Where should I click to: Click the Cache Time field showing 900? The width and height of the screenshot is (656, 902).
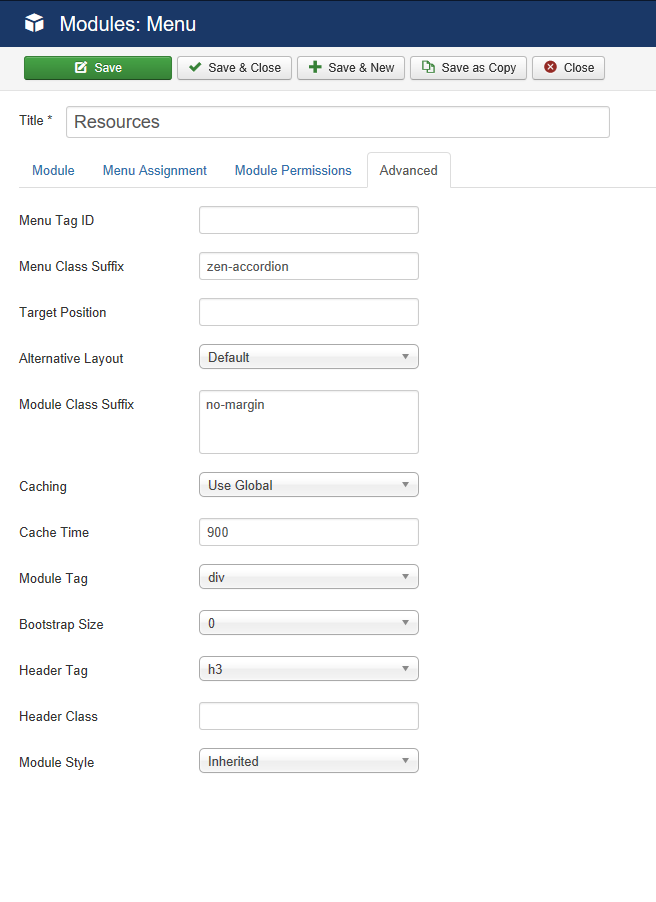coord(309,532)
